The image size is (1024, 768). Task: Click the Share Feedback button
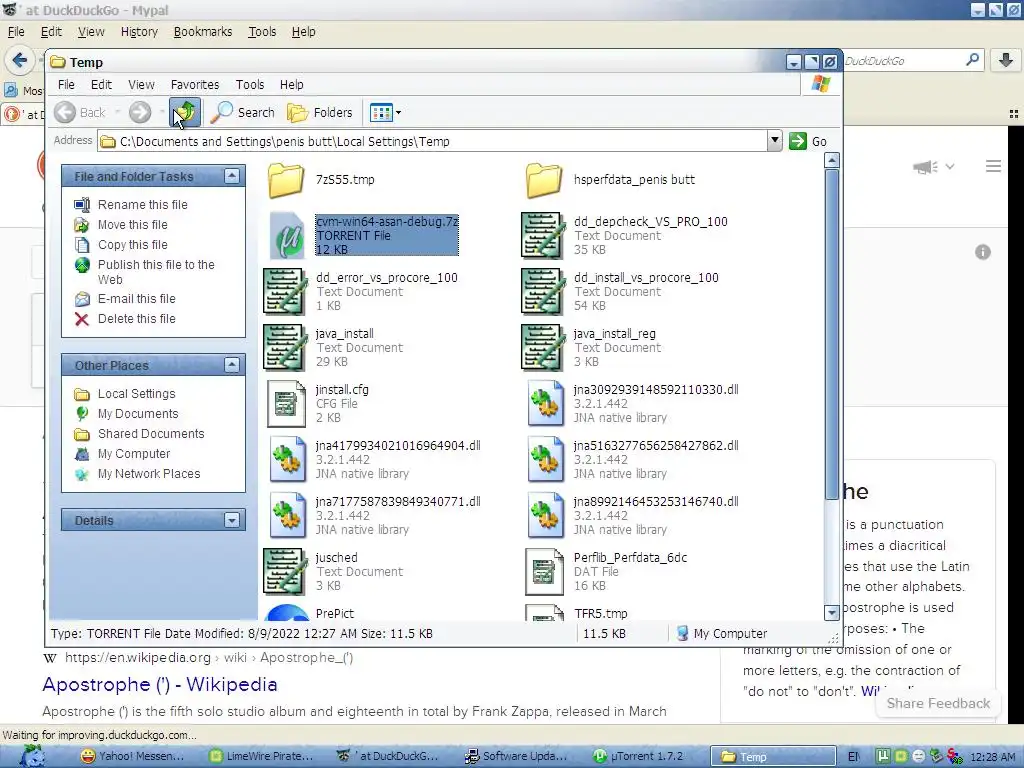[938, 703]
